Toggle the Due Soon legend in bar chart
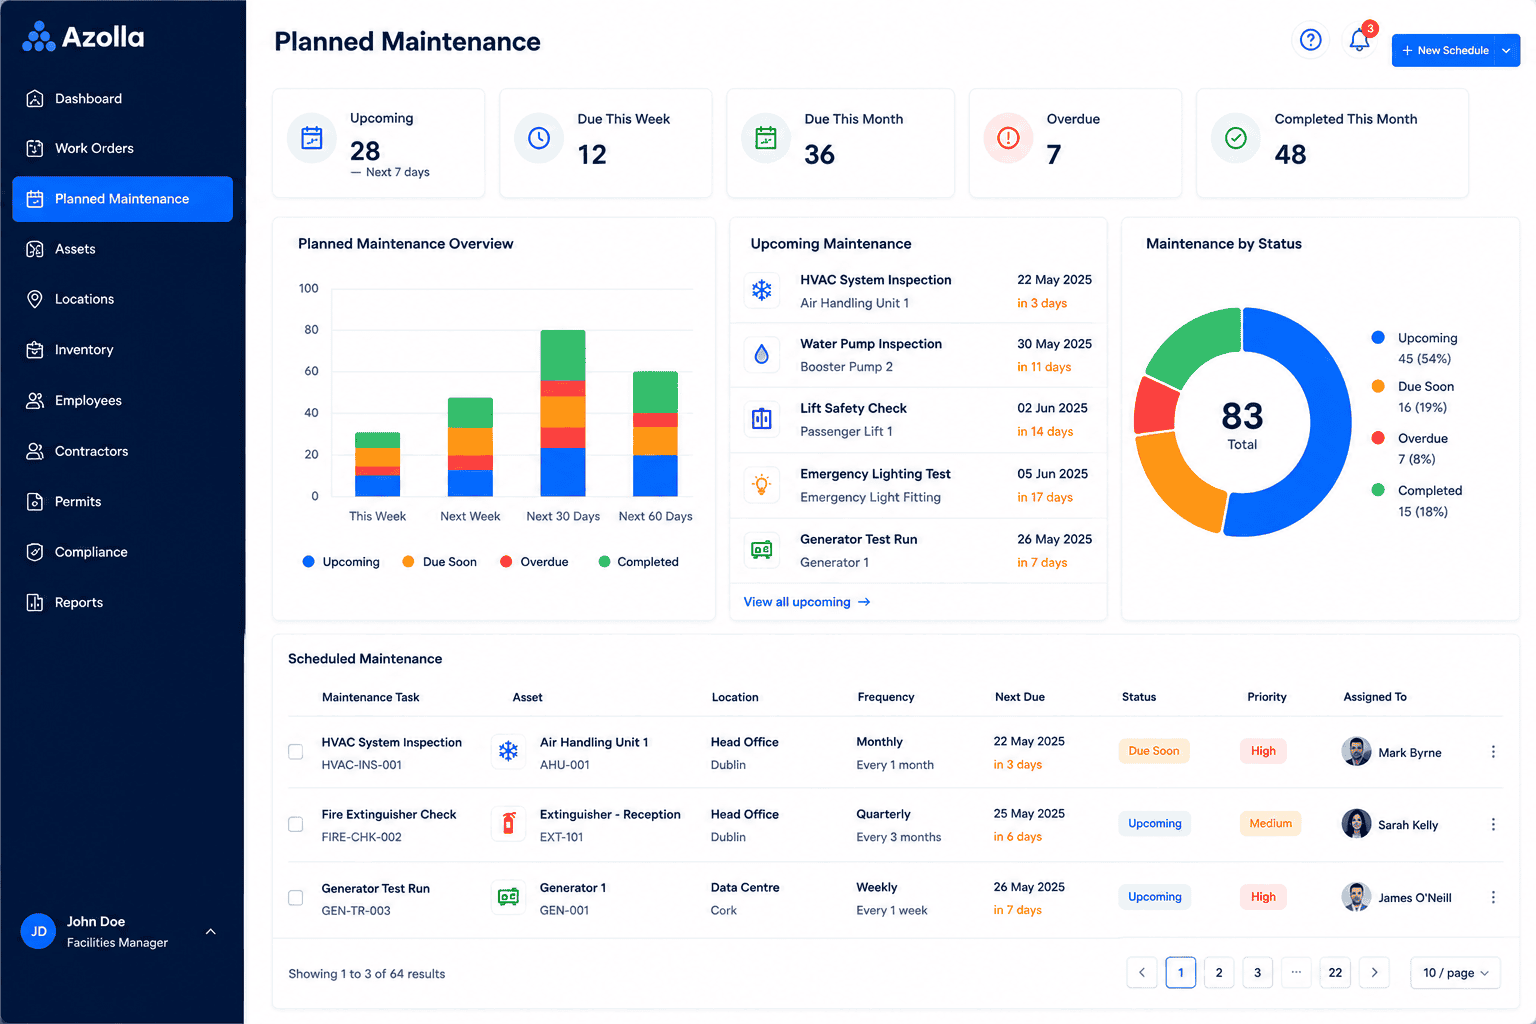Image resolution: width=1536 pixels, height=1024 pixels. [439, 562]
